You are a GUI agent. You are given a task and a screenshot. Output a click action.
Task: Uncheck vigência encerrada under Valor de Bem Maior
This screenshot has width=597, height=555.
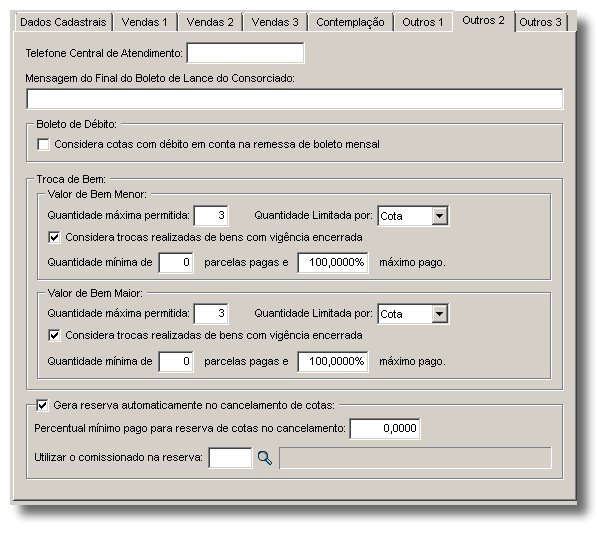[54, 335]
